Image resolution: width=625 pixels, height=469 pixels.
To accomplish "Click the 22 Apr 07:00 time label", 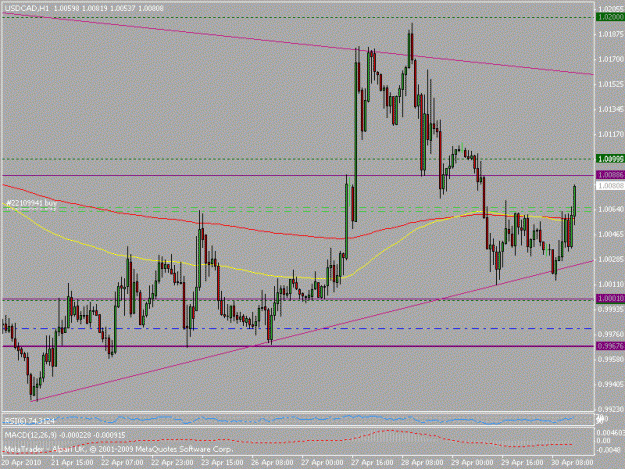I will click(x=122, y=462).
